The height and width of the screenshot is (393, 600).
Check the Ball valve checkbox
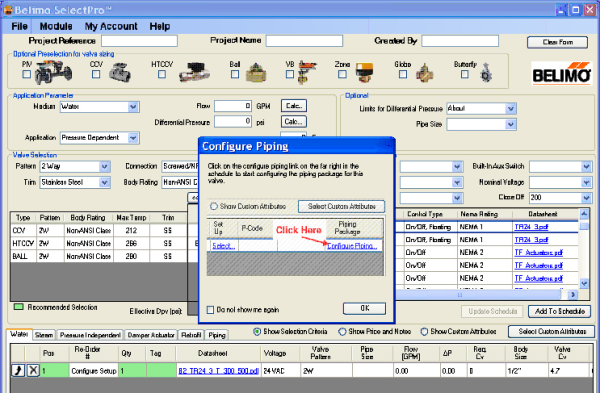[235, 74]
